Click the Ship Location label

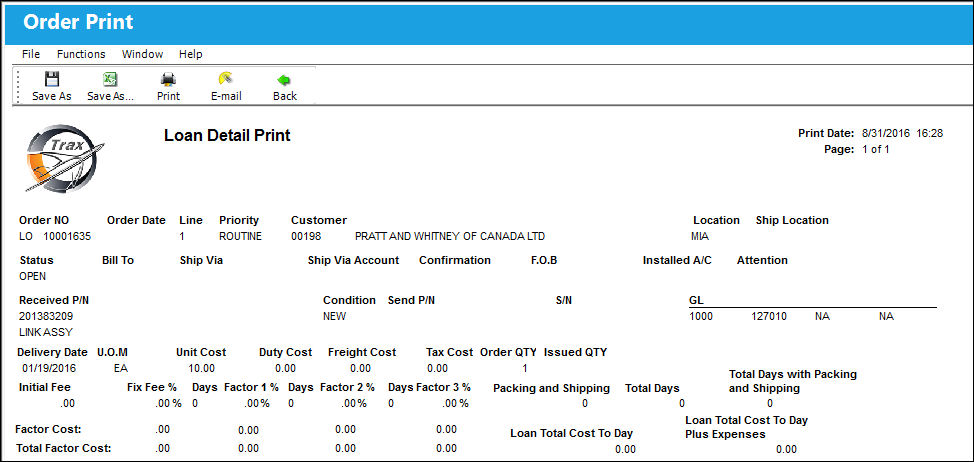(x=792, y=220)
